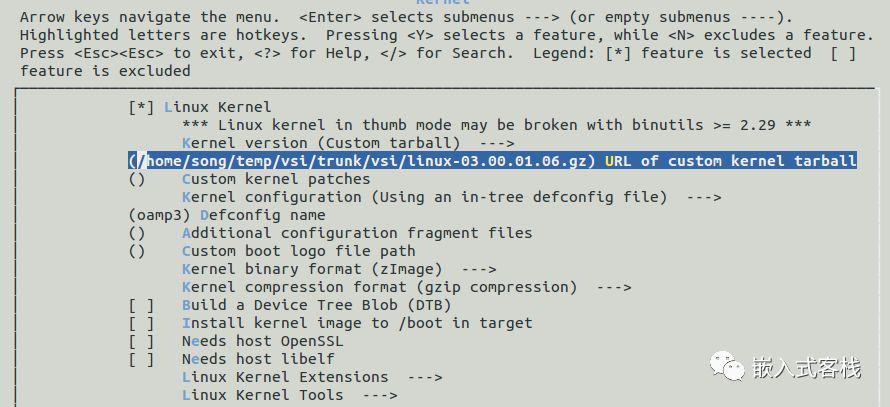
Task: Expand Linux Kernel Extensions submenu
Action: (x=312, y=377)
